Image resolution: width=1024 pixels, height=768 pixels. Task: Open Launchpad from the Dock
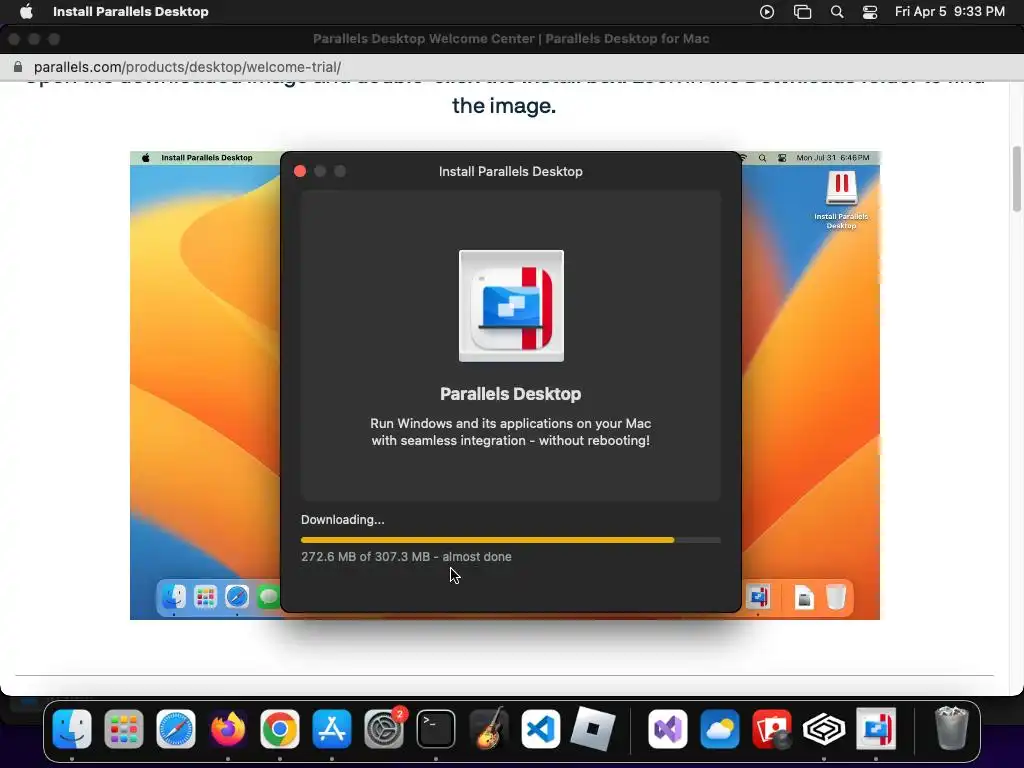coord(123,728)
